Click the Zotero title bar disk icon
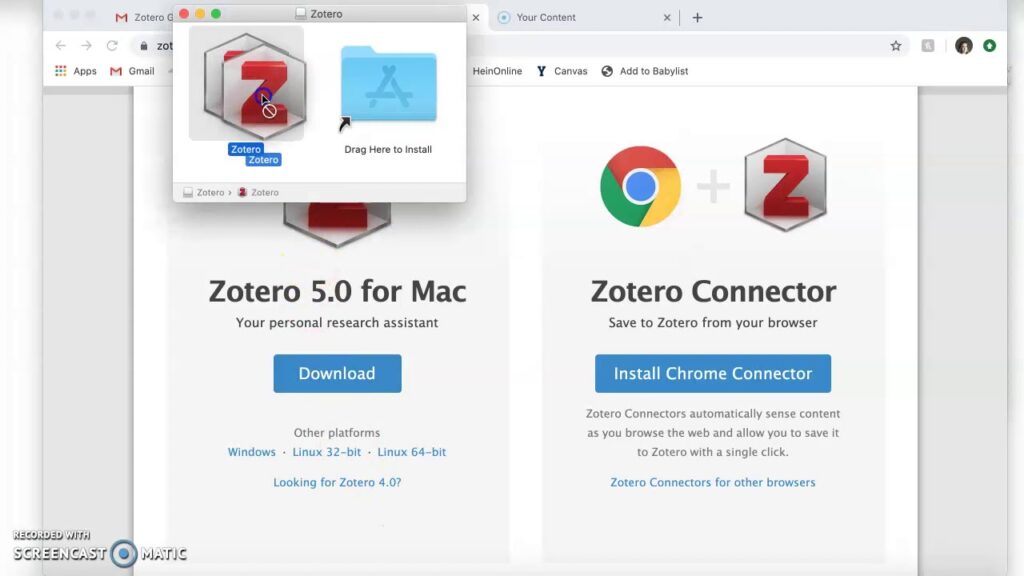The height and width of the screenshot is (576, 1024). click(x=300, y=14)
